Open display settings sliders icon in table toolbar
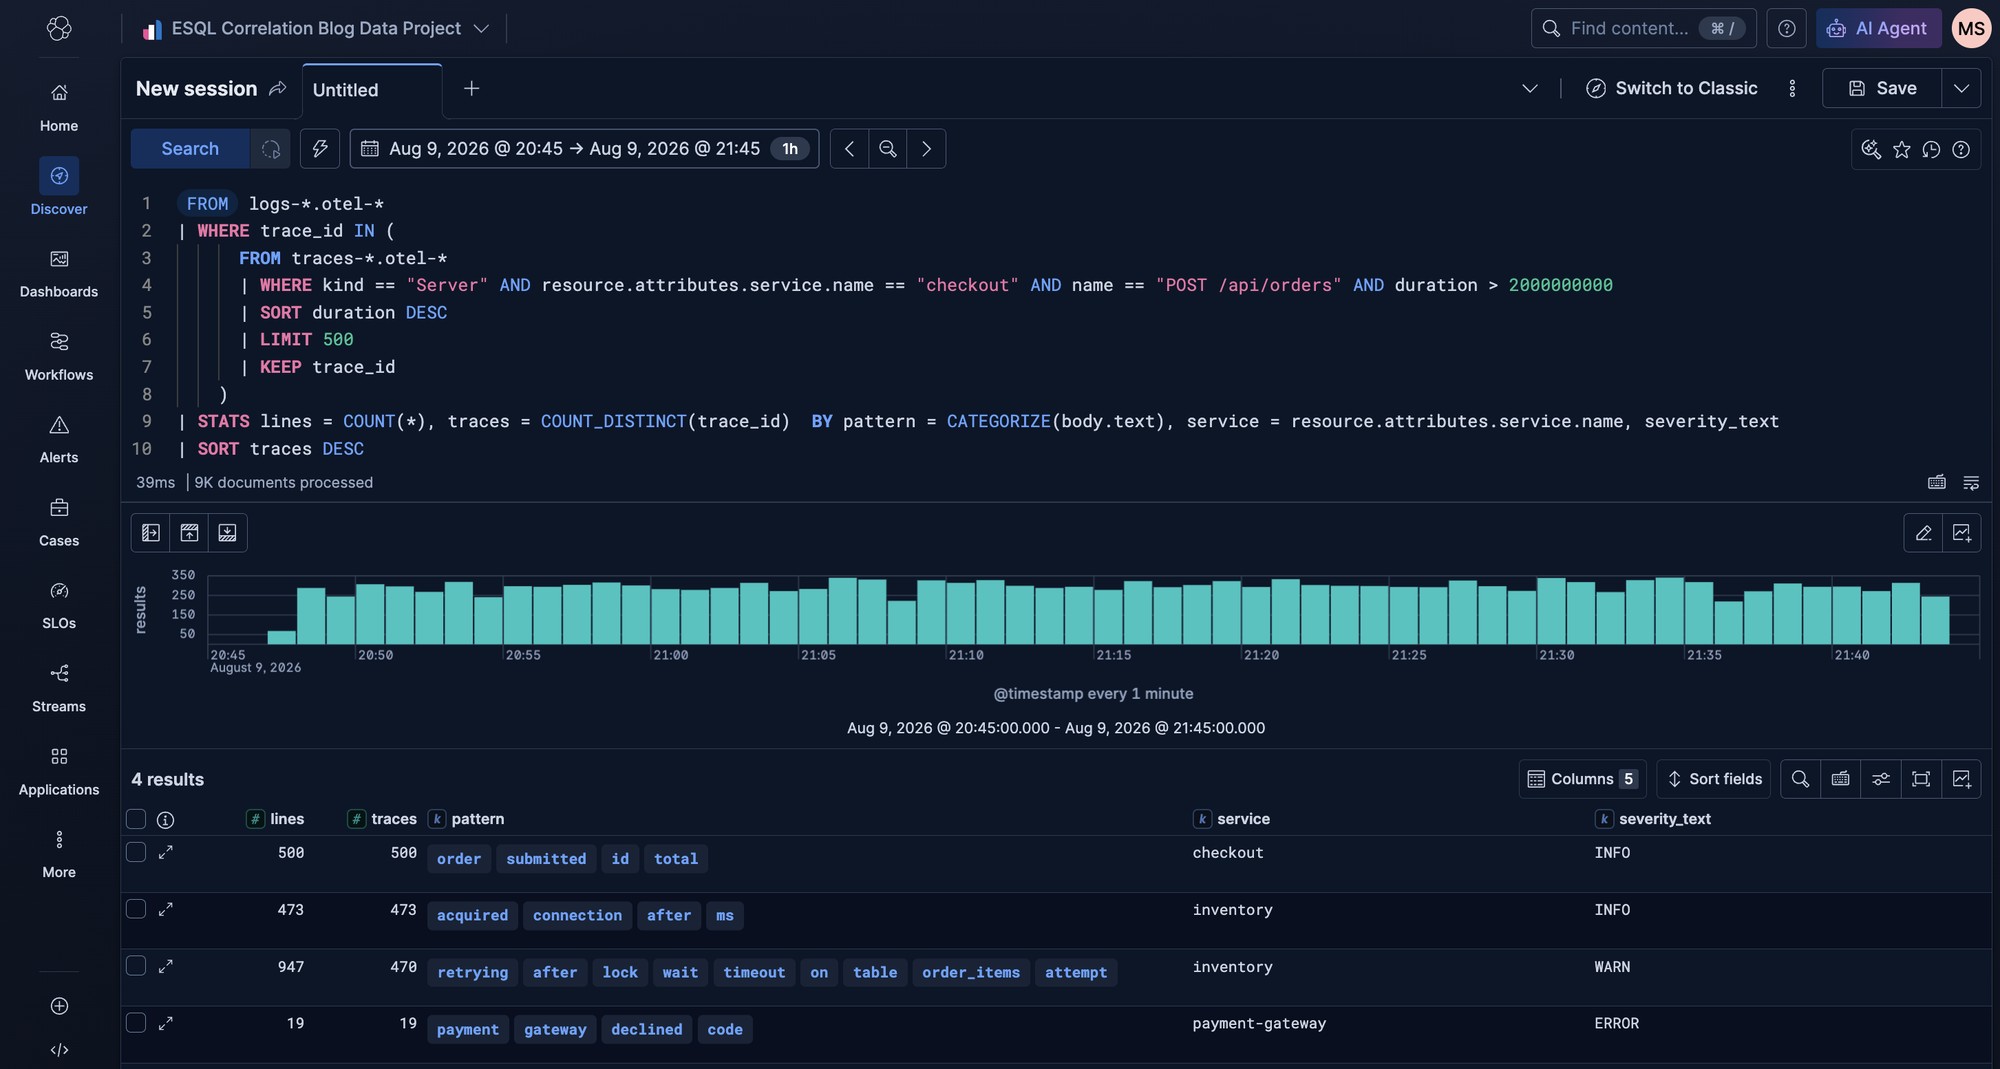Image resolution: width=2000 pixels, height=1069 pixels. point(1881,779)
